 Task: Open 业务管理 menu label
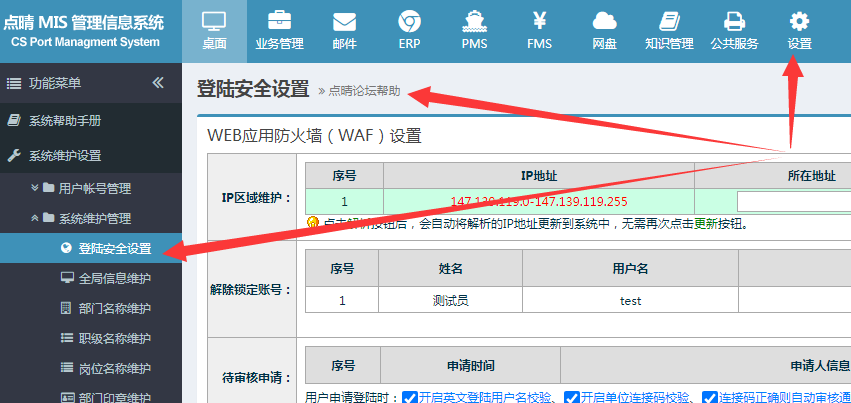(x=280, y=44)
